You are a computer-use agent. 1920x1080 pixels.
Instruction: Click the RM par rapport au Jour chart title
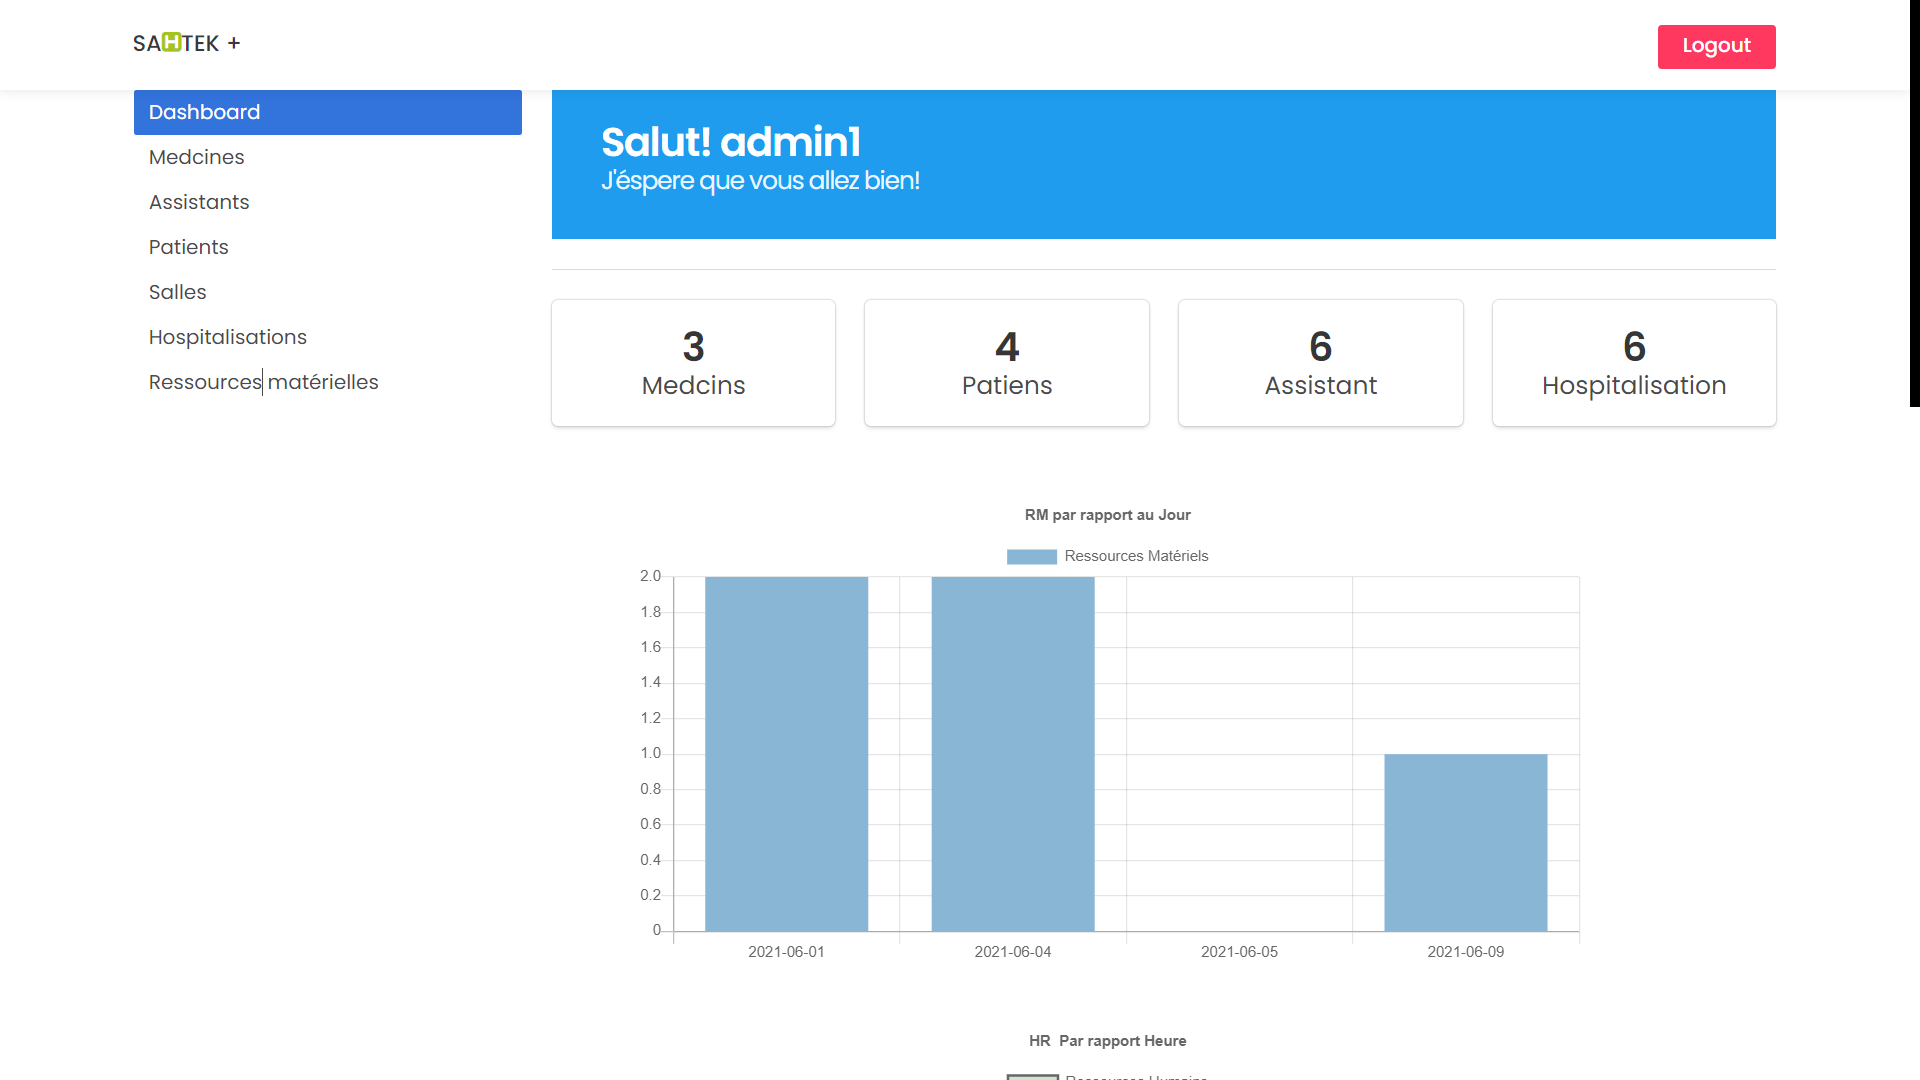pyautogui.click(x=1107, y=514)
